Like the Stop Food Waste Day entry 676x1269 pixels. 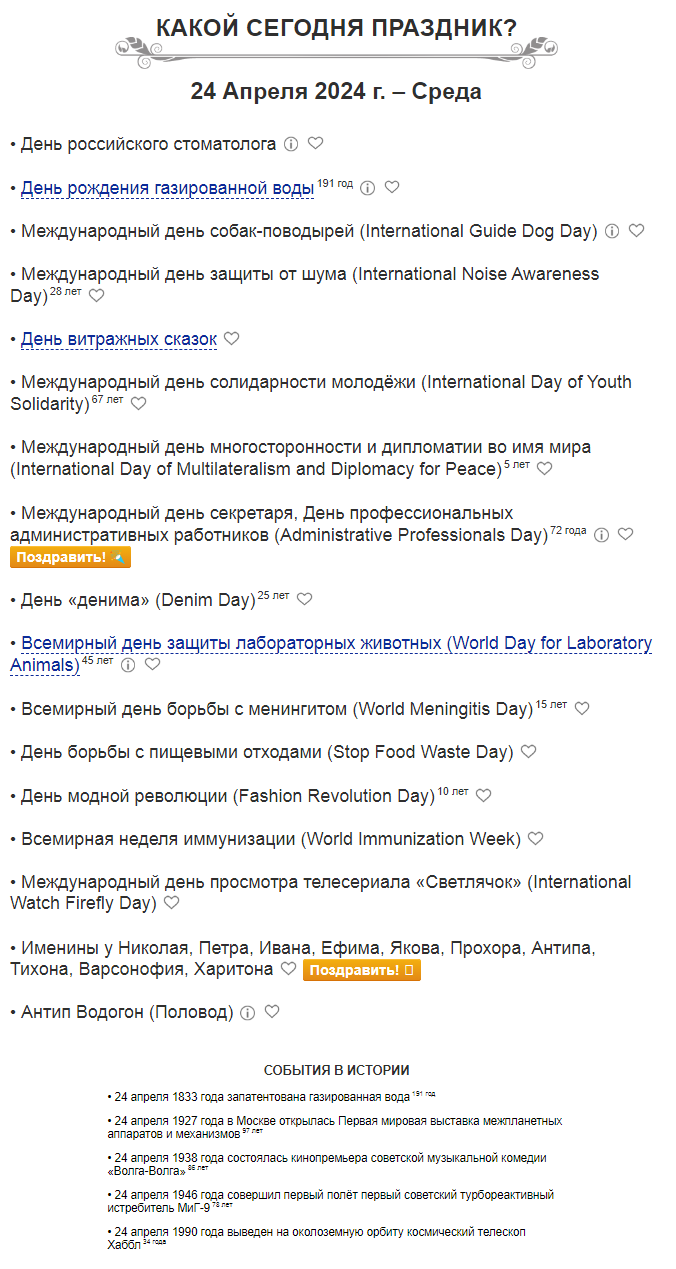[529, 751]
